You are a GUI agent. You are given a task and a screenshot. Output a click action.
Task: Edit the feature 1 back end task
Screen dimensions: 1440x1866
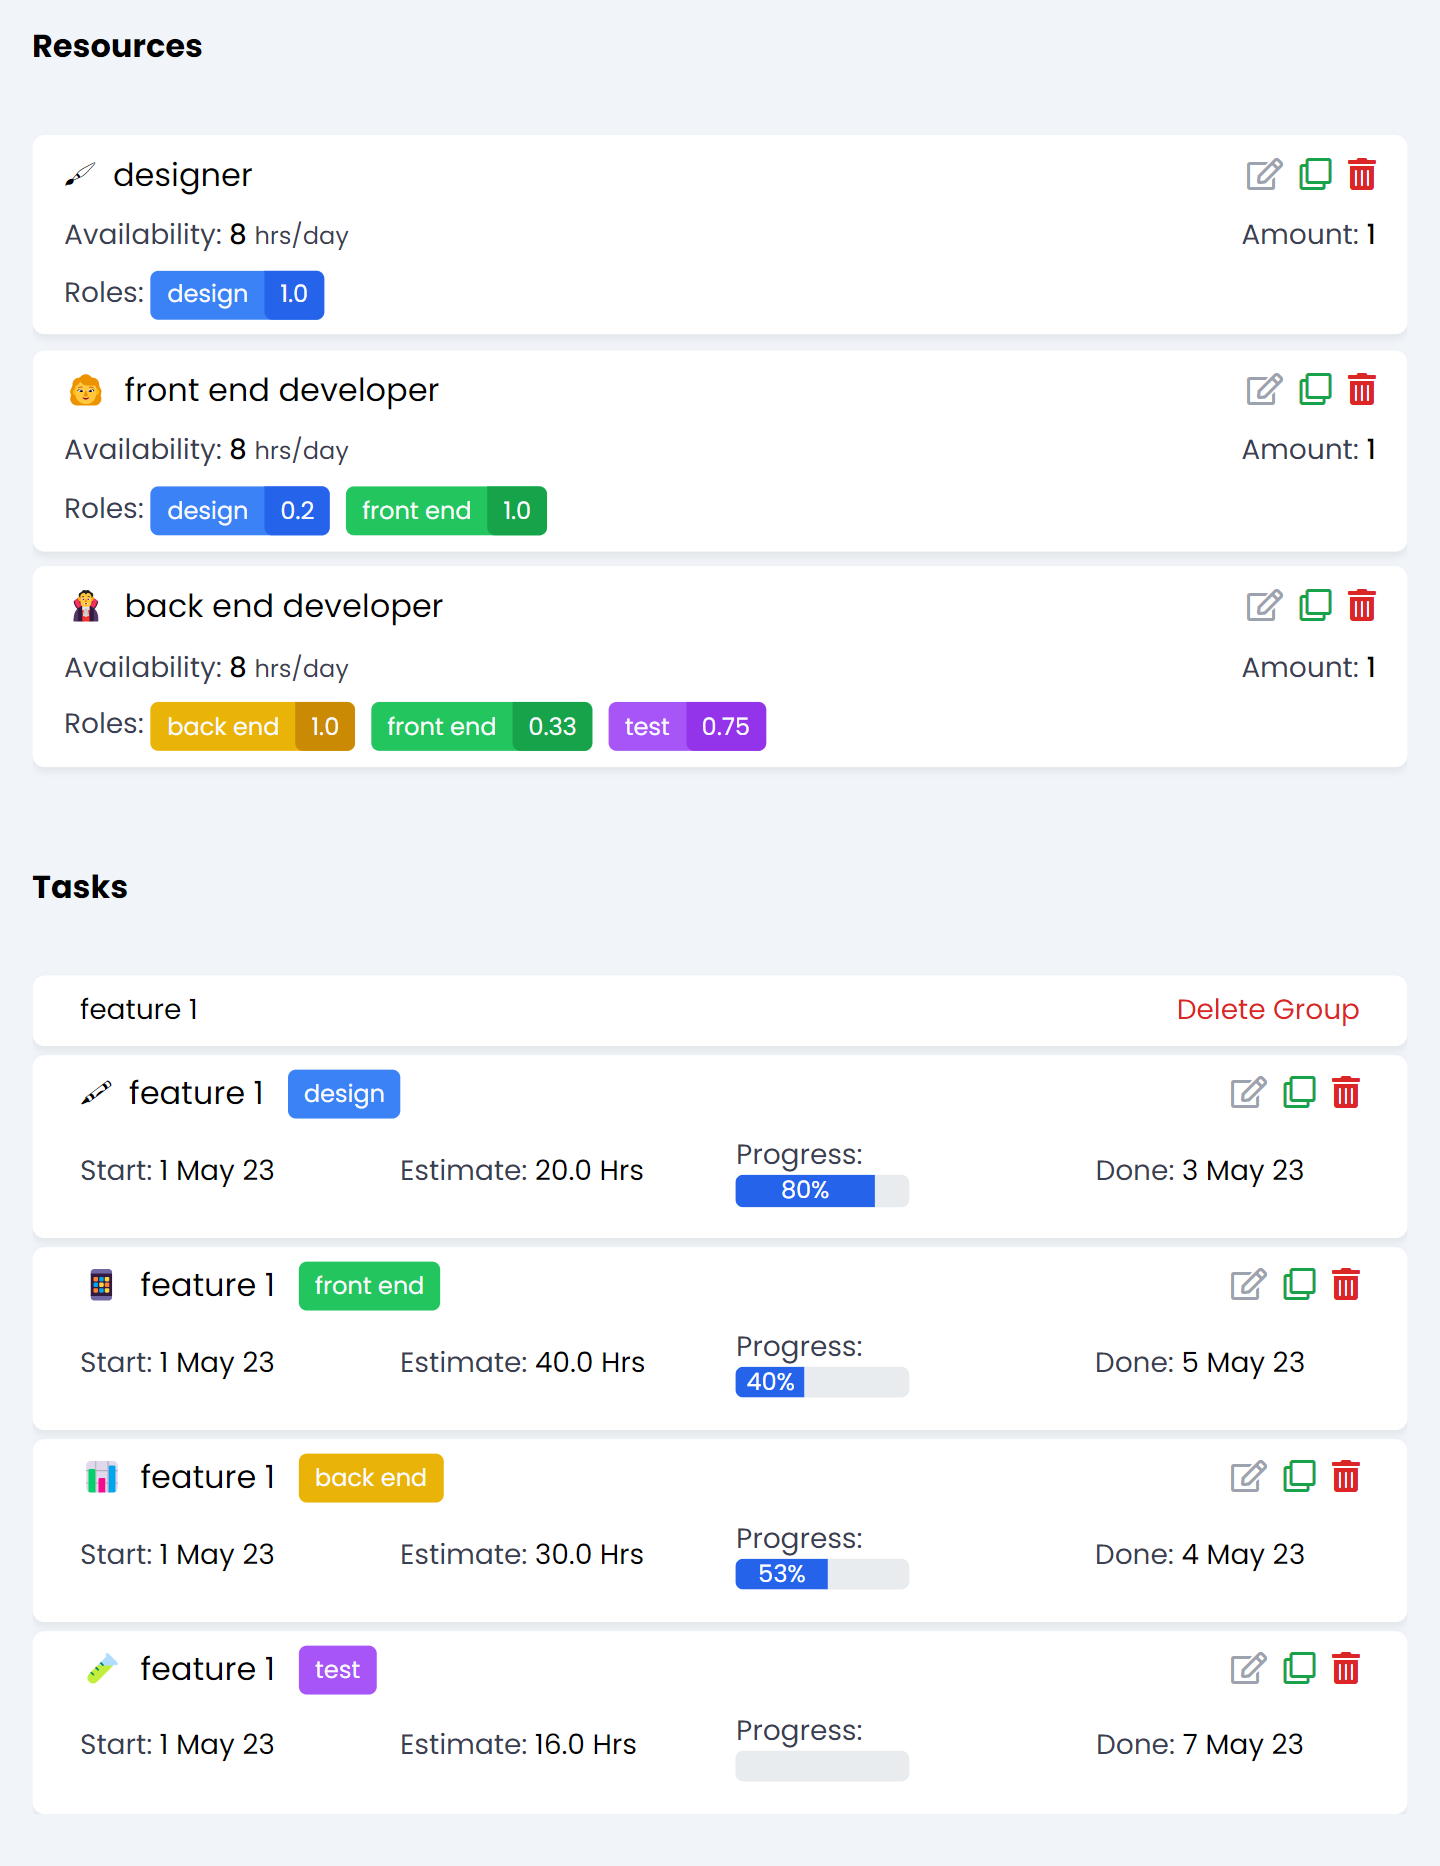[x=1247, y=1476]
